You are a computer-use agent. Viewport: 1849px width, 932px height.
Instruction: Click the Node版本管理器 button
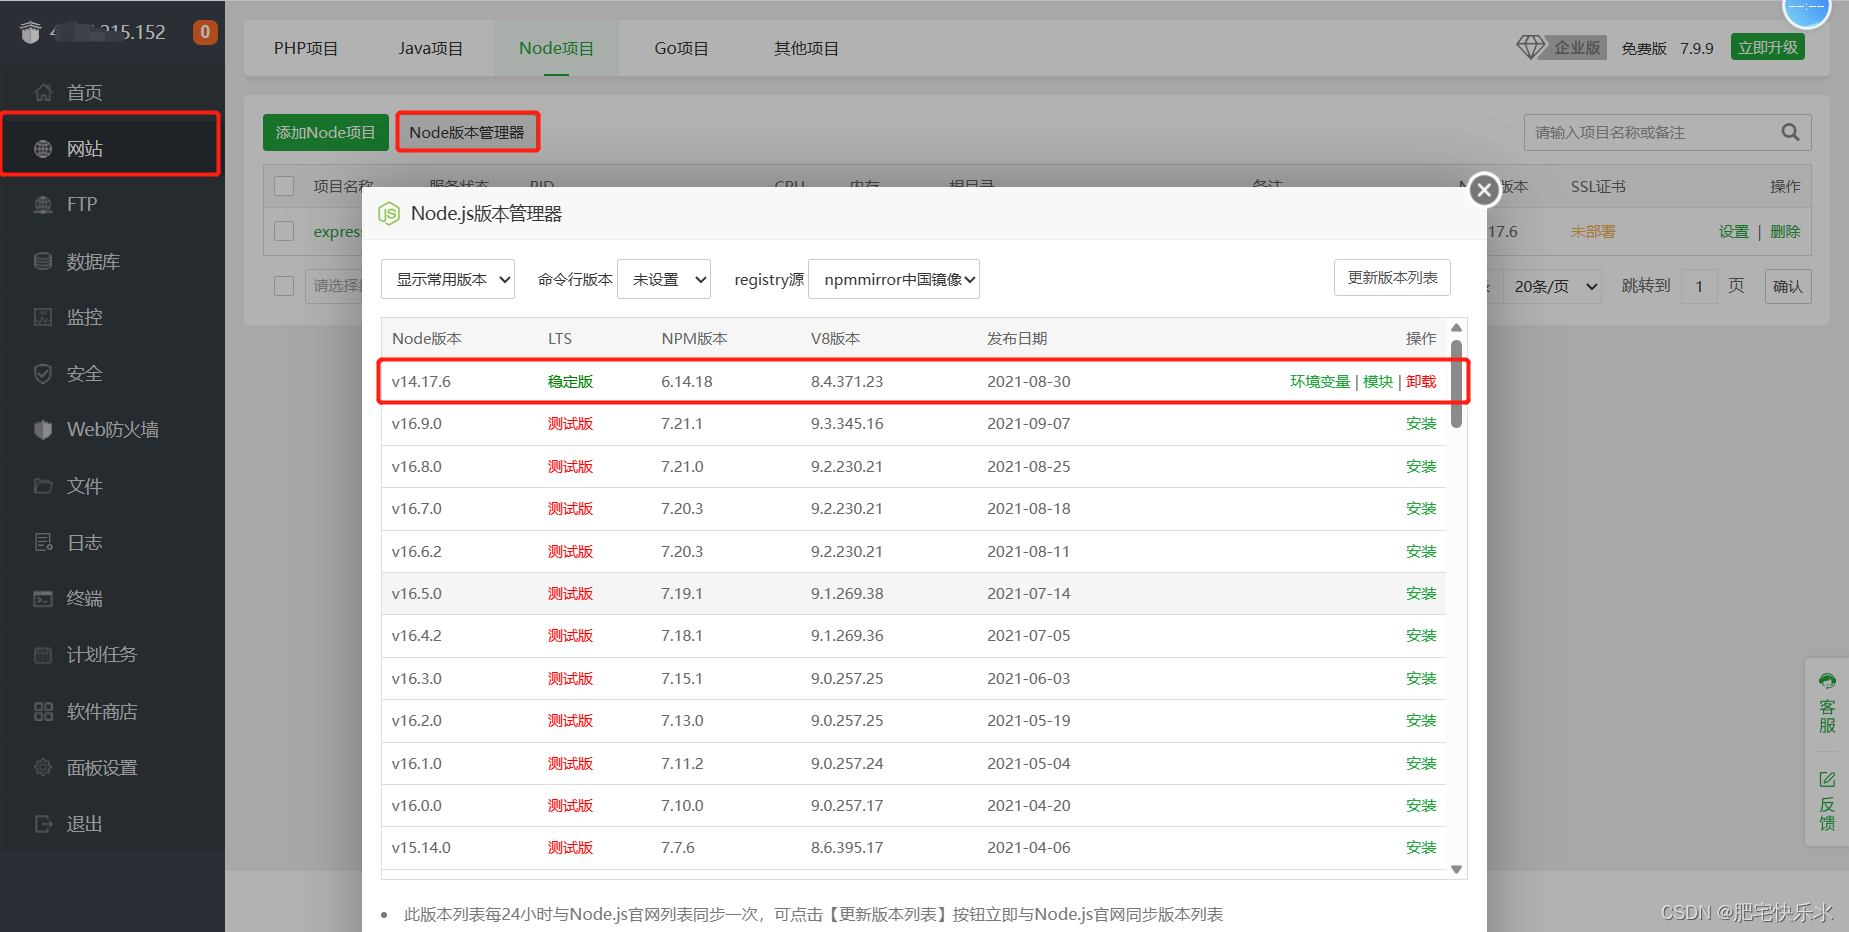(467, 132)
